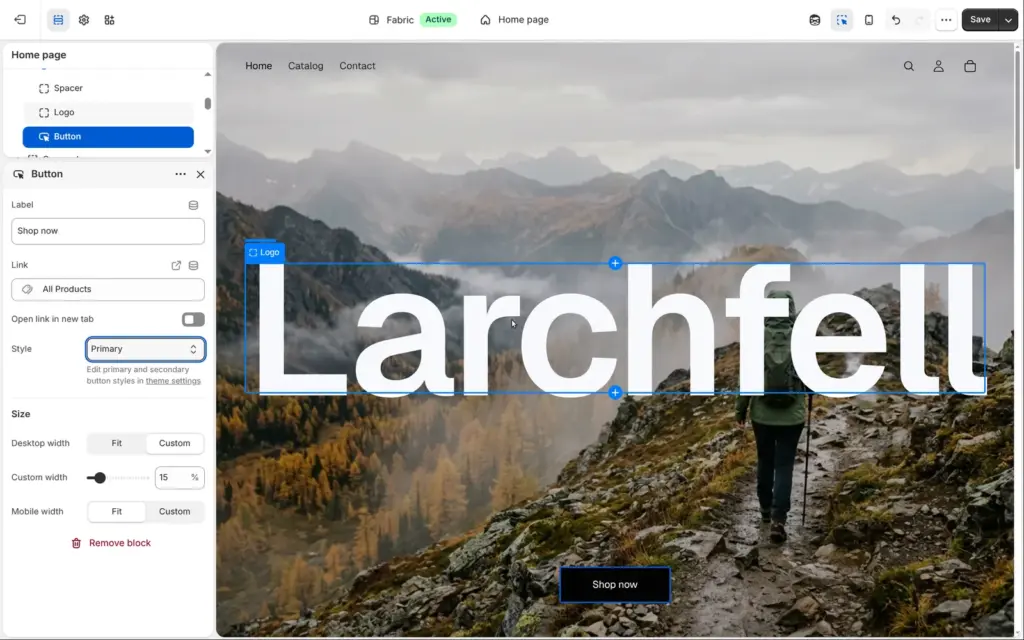Viewport: 1024px width, 640px height.
Task: Open Button panel more options menu
Action: click(x=180, y=174)
